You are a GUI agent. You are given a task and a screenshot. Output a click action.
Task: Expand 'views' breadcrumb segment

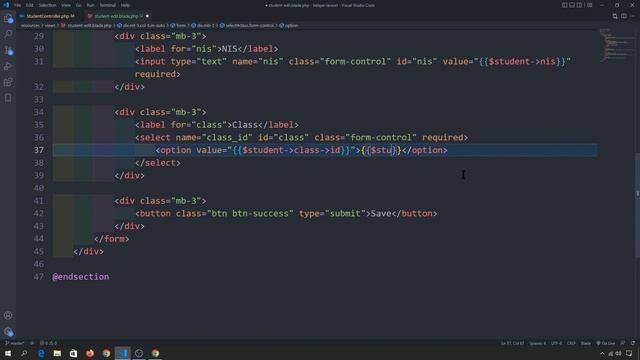point(49,25)
